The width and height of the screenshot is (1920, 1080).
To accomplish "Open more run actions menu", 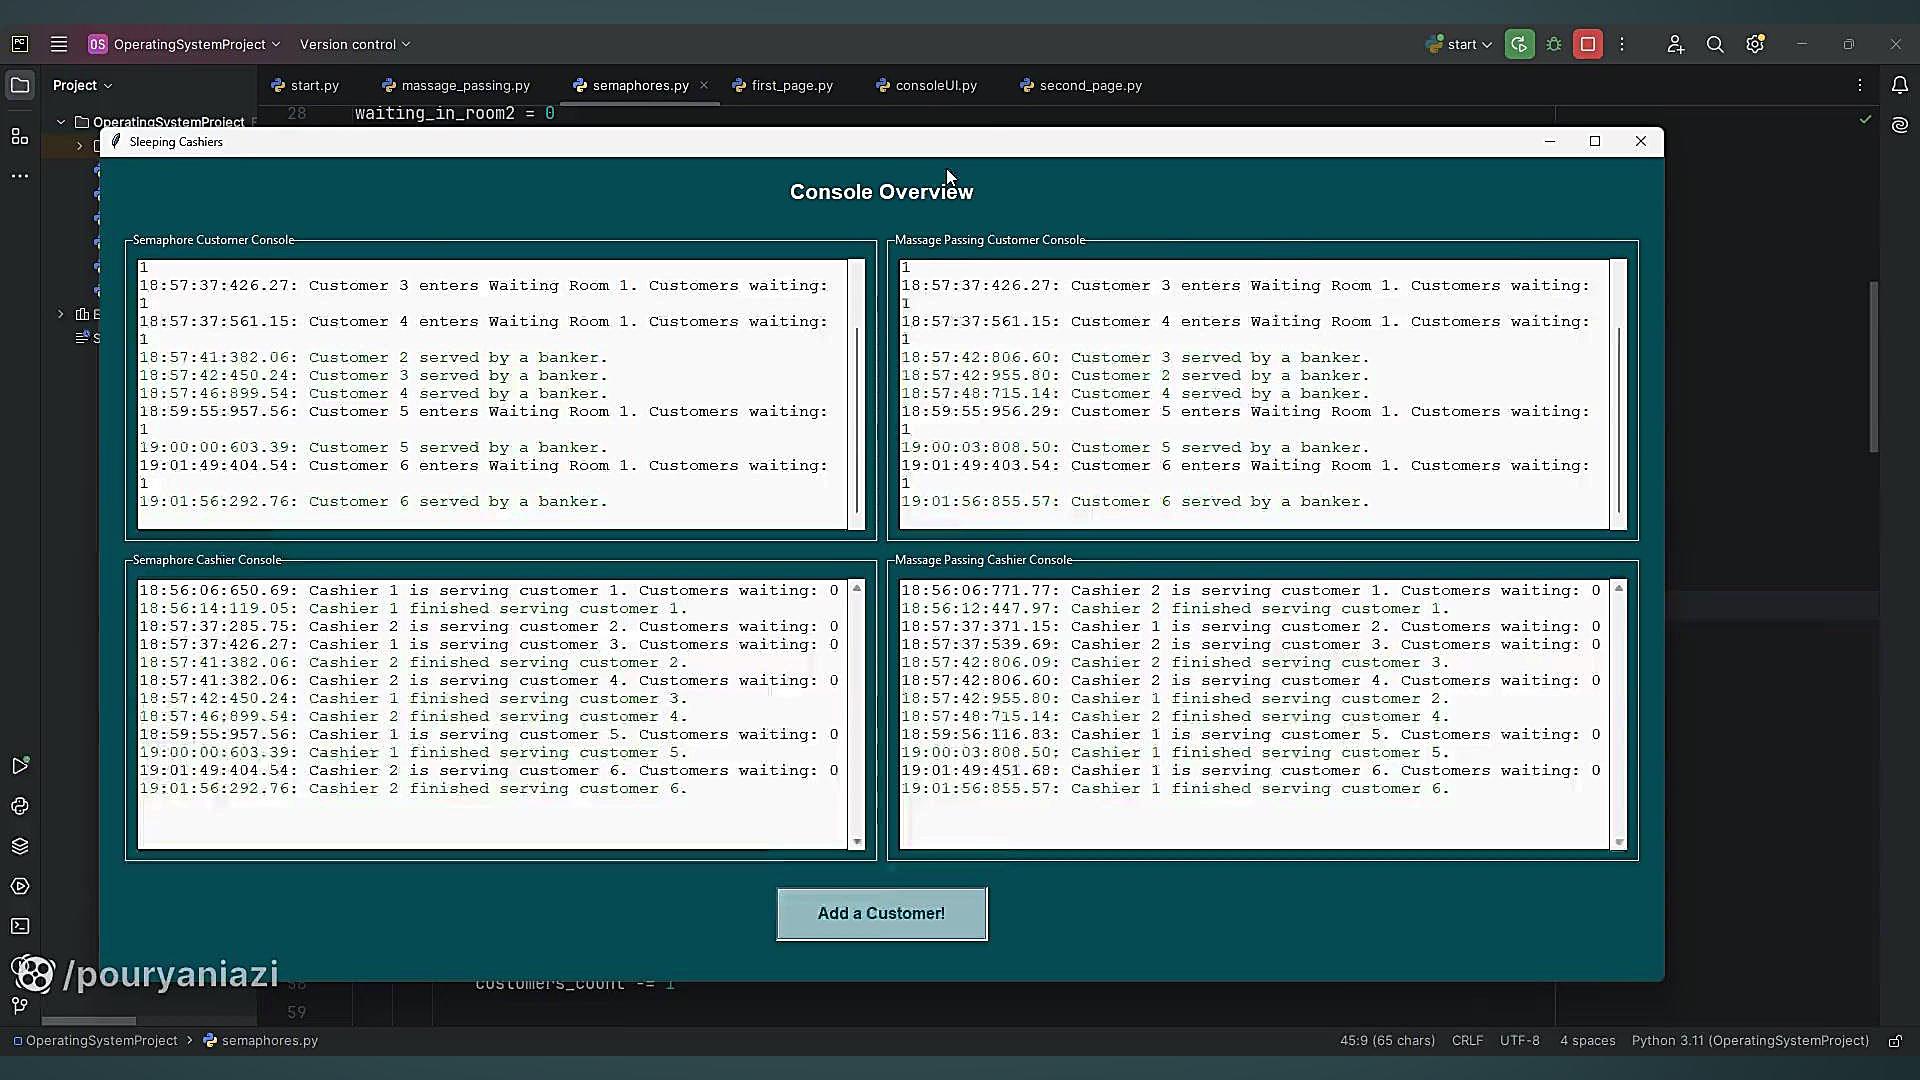I will tap(1622, 44).
